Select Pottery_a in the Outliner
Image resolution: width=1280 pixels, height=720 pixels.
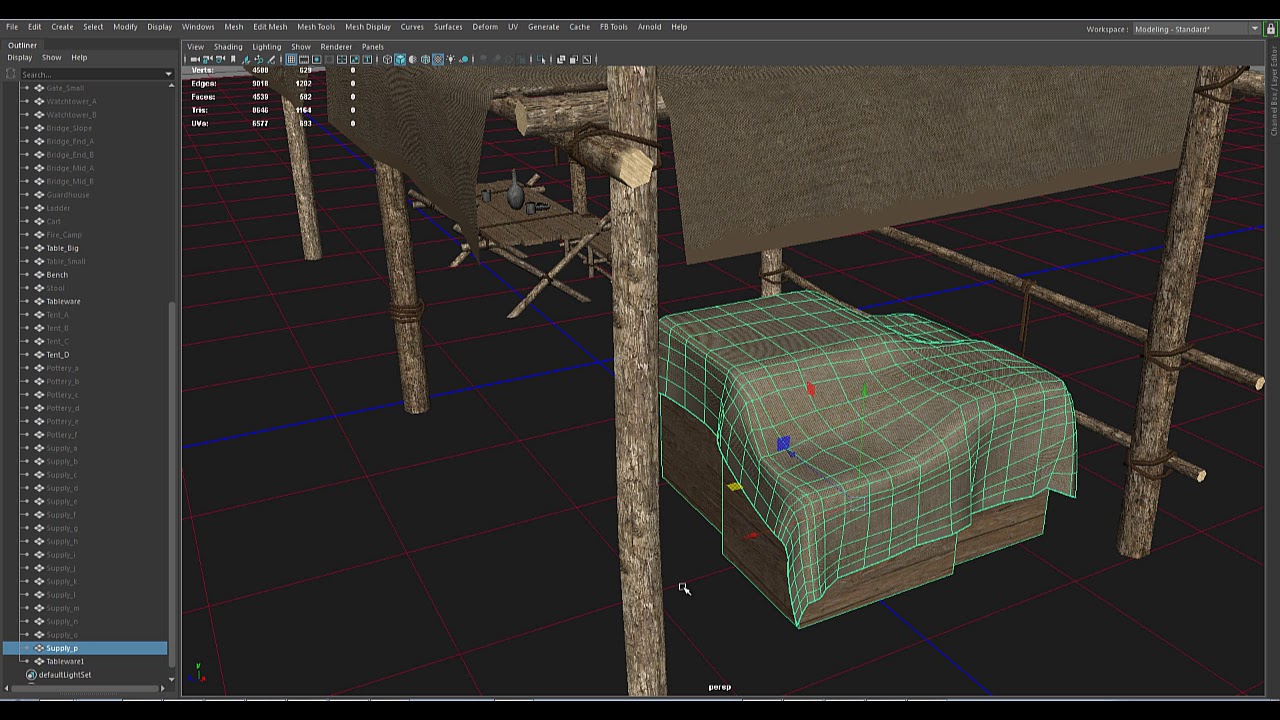62,368
